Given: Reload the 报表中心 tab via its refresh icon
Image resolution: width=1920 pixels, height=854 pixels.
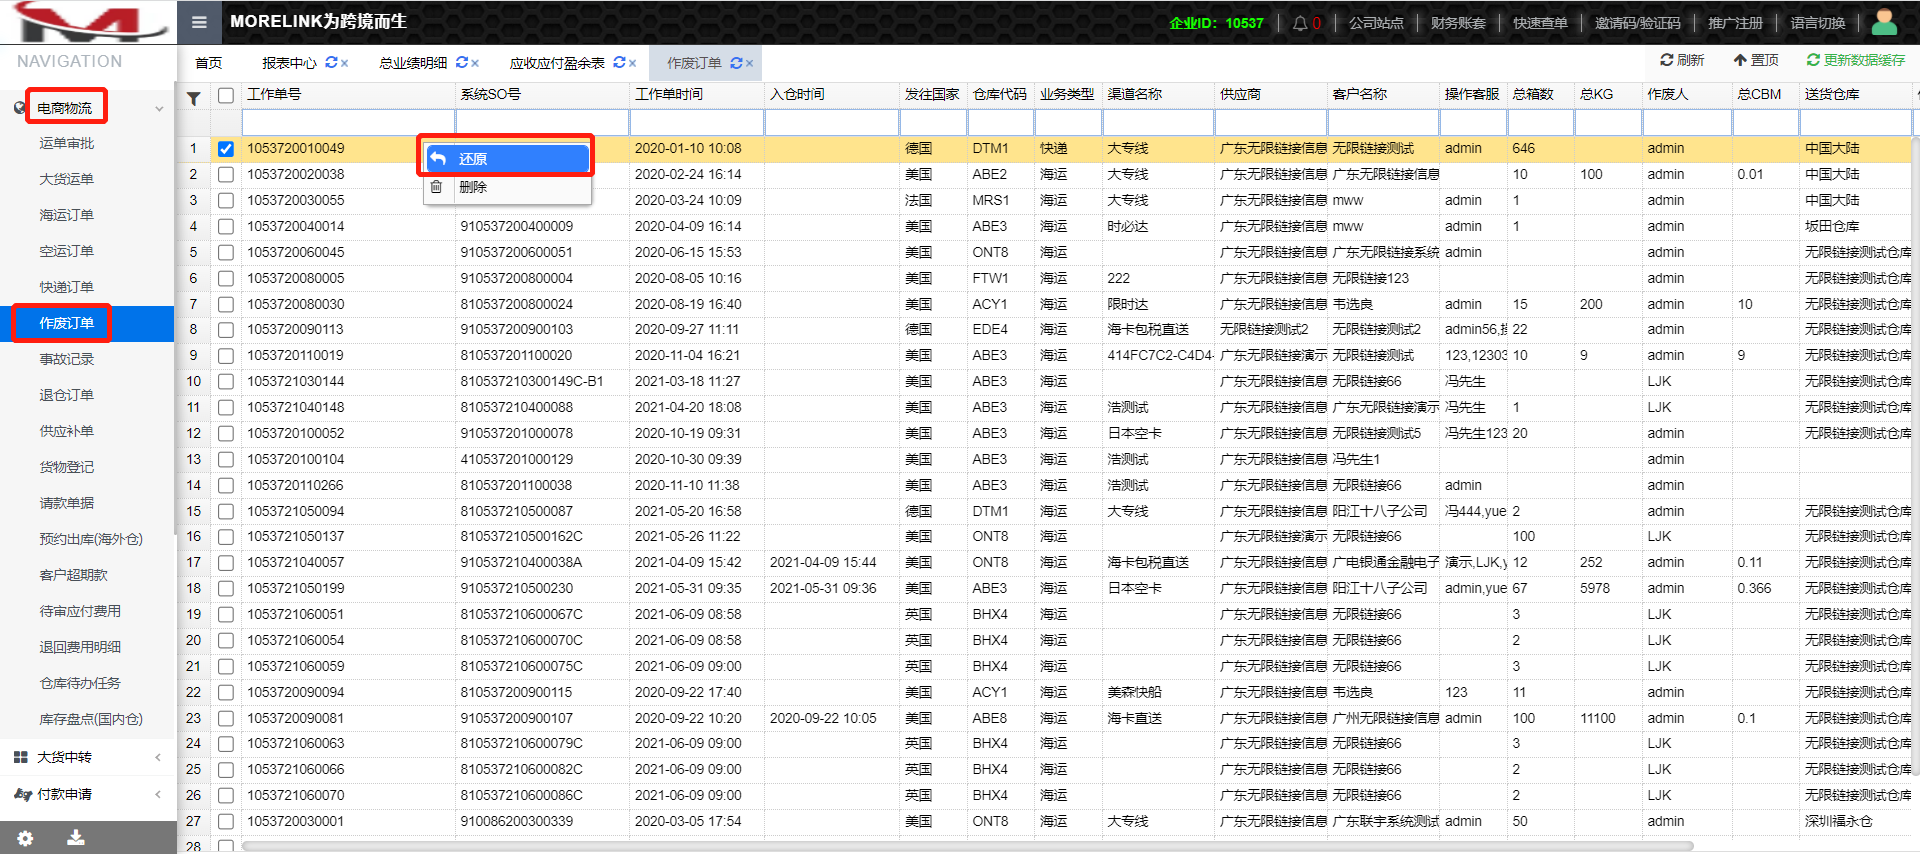Looking at the screenshot, I should 331,62.
